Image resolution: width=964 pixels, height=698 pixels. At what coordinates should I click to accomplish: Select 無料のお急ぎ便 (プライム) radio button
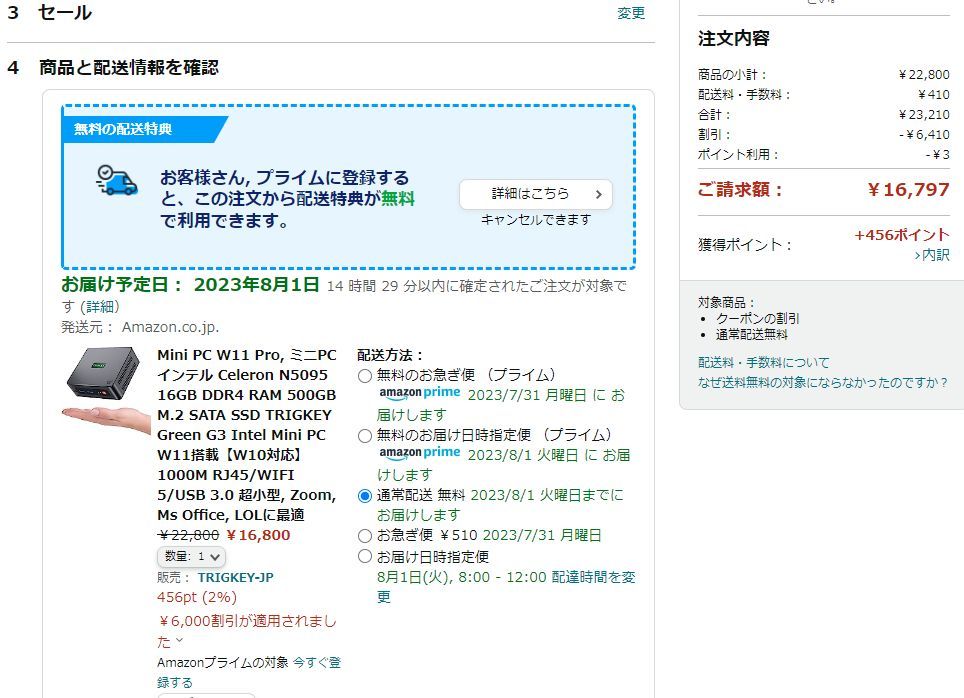[x=365, y=376]
